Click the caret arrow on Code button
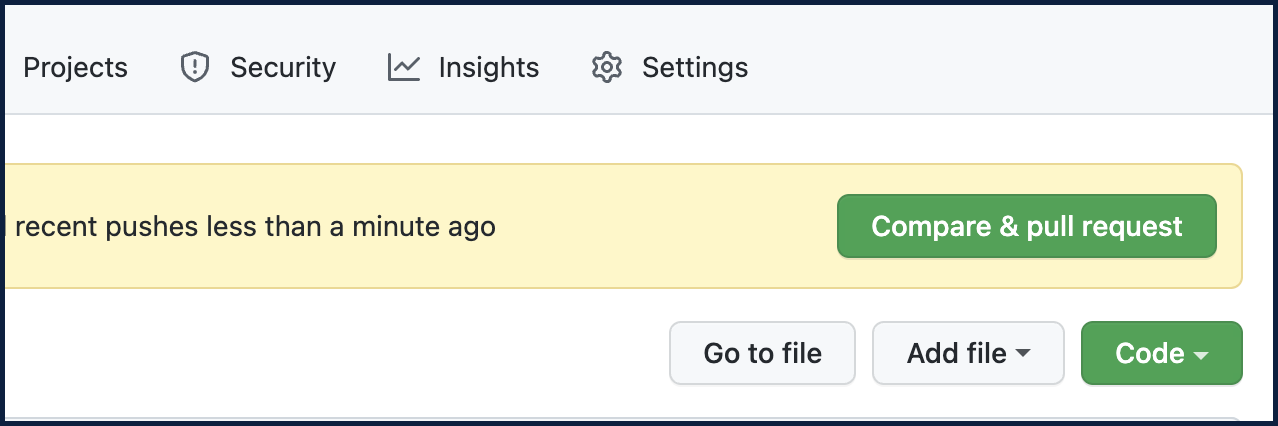Image resolution: width=1278 pixels, height=426 pixels. click(x=1201, y=354)
